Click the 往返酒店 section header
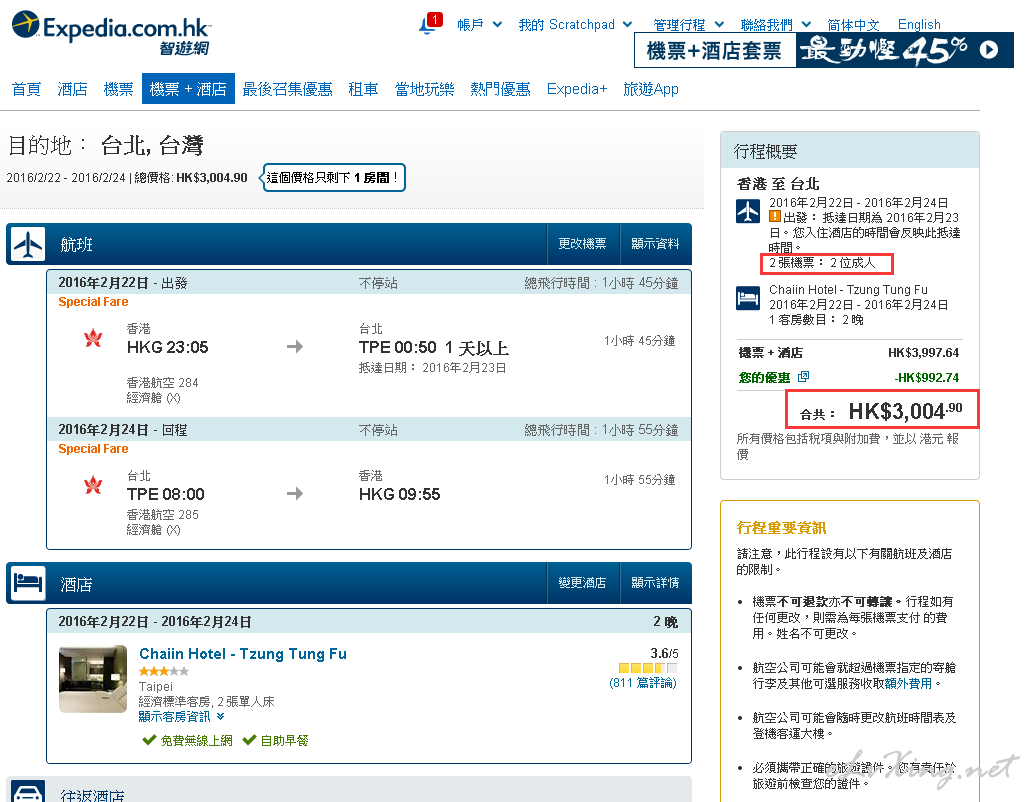The height and width of the screenshot is (802, 1030). point(93,795)
